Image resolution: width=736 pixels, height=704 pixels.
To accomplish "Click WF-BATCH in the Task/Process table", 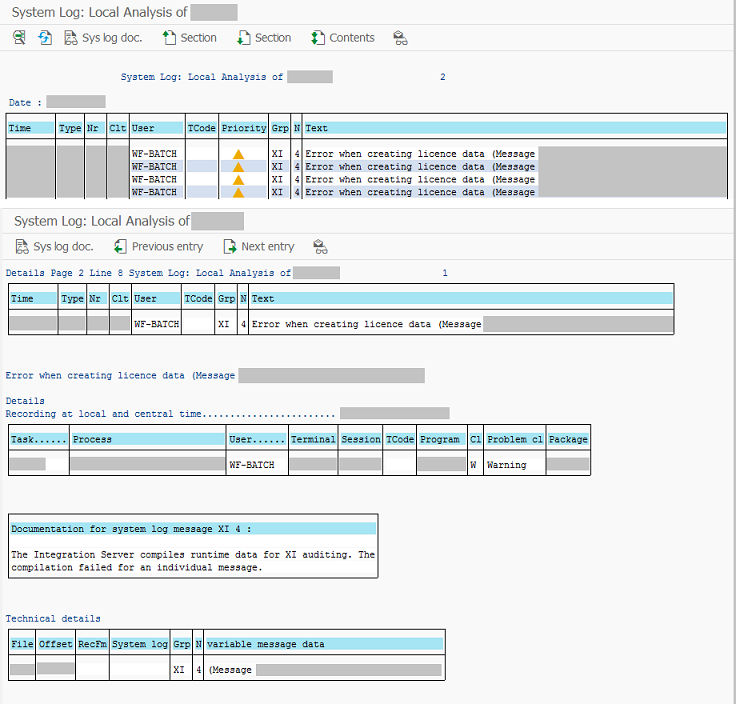I will pyautogui.click(x=252, y=465).
